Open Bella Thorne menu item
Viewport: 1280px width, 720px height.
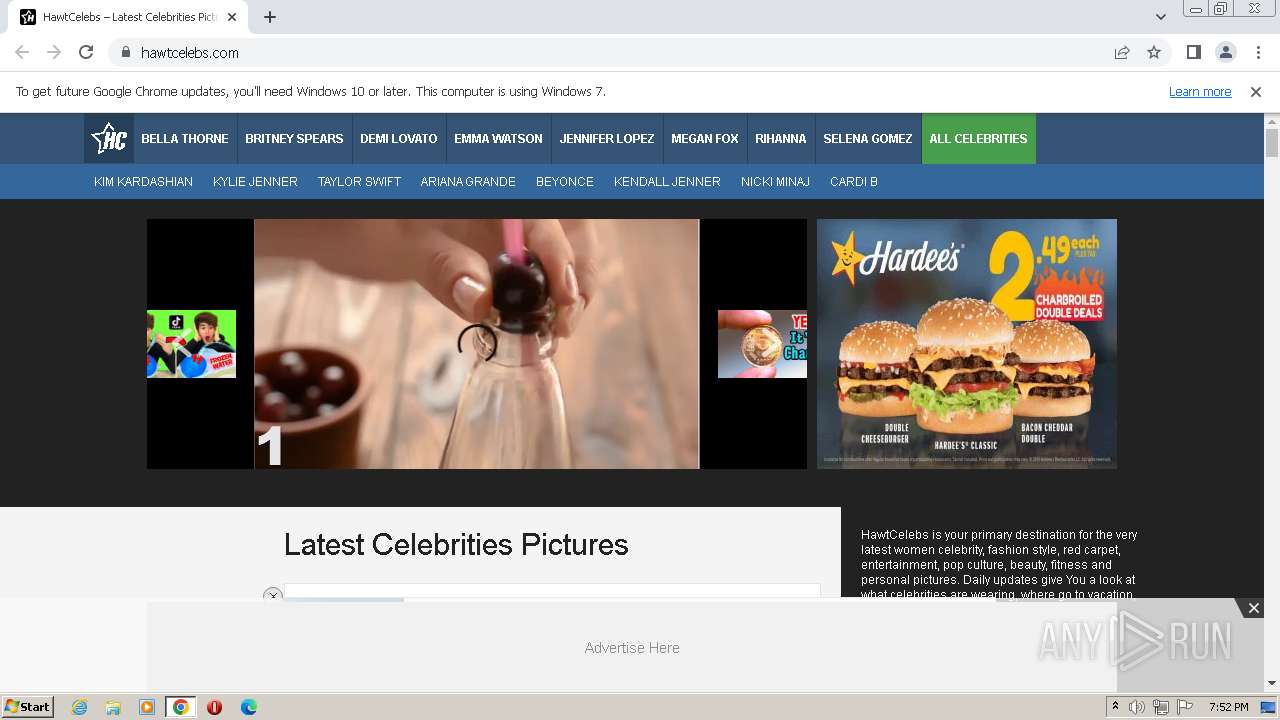[x=185, y=139]
